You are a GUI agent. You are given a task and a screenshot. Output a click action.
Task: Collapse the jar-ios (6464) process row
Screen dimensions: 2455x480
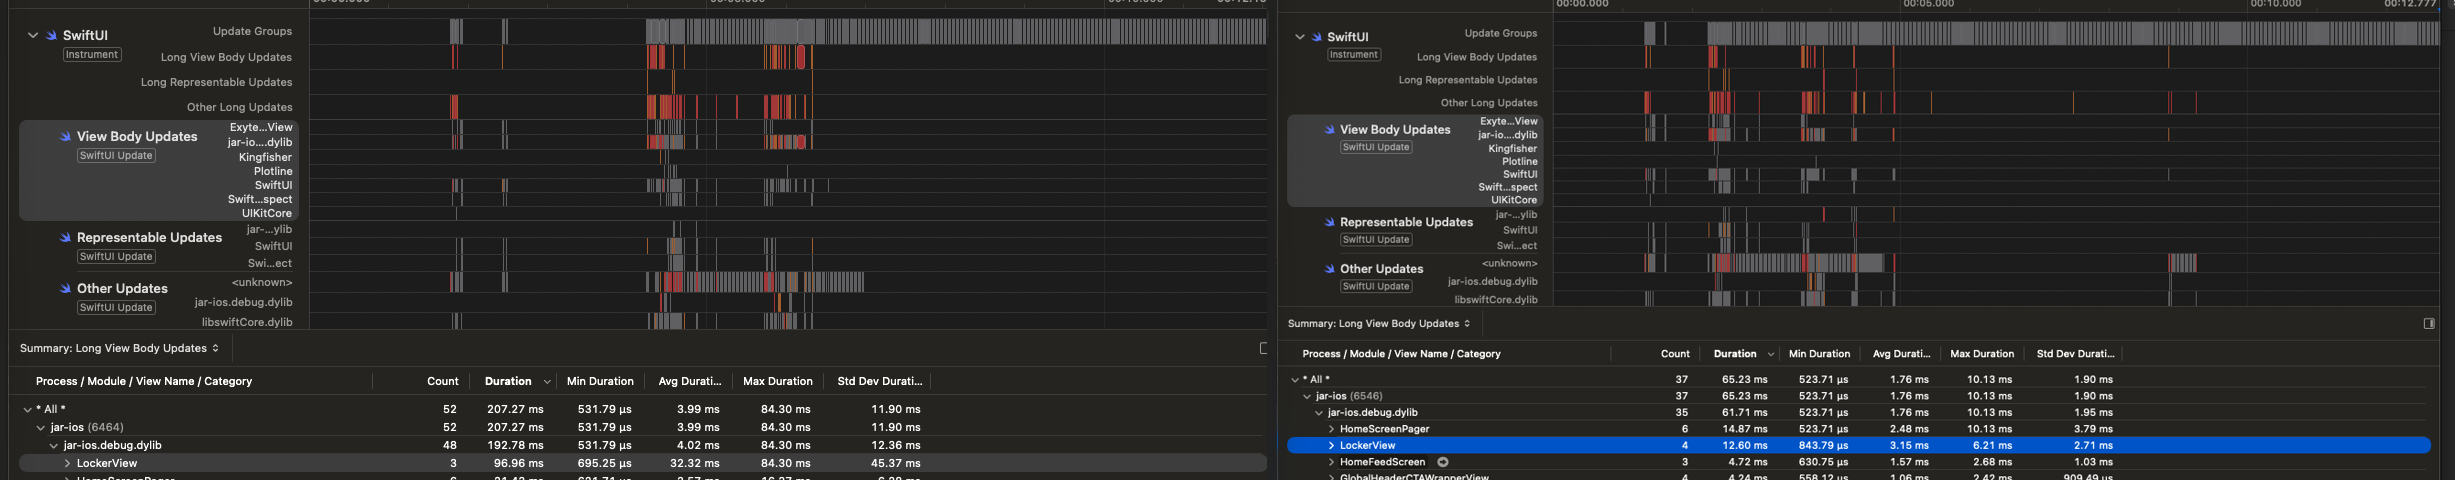click(x=41, y=428)
